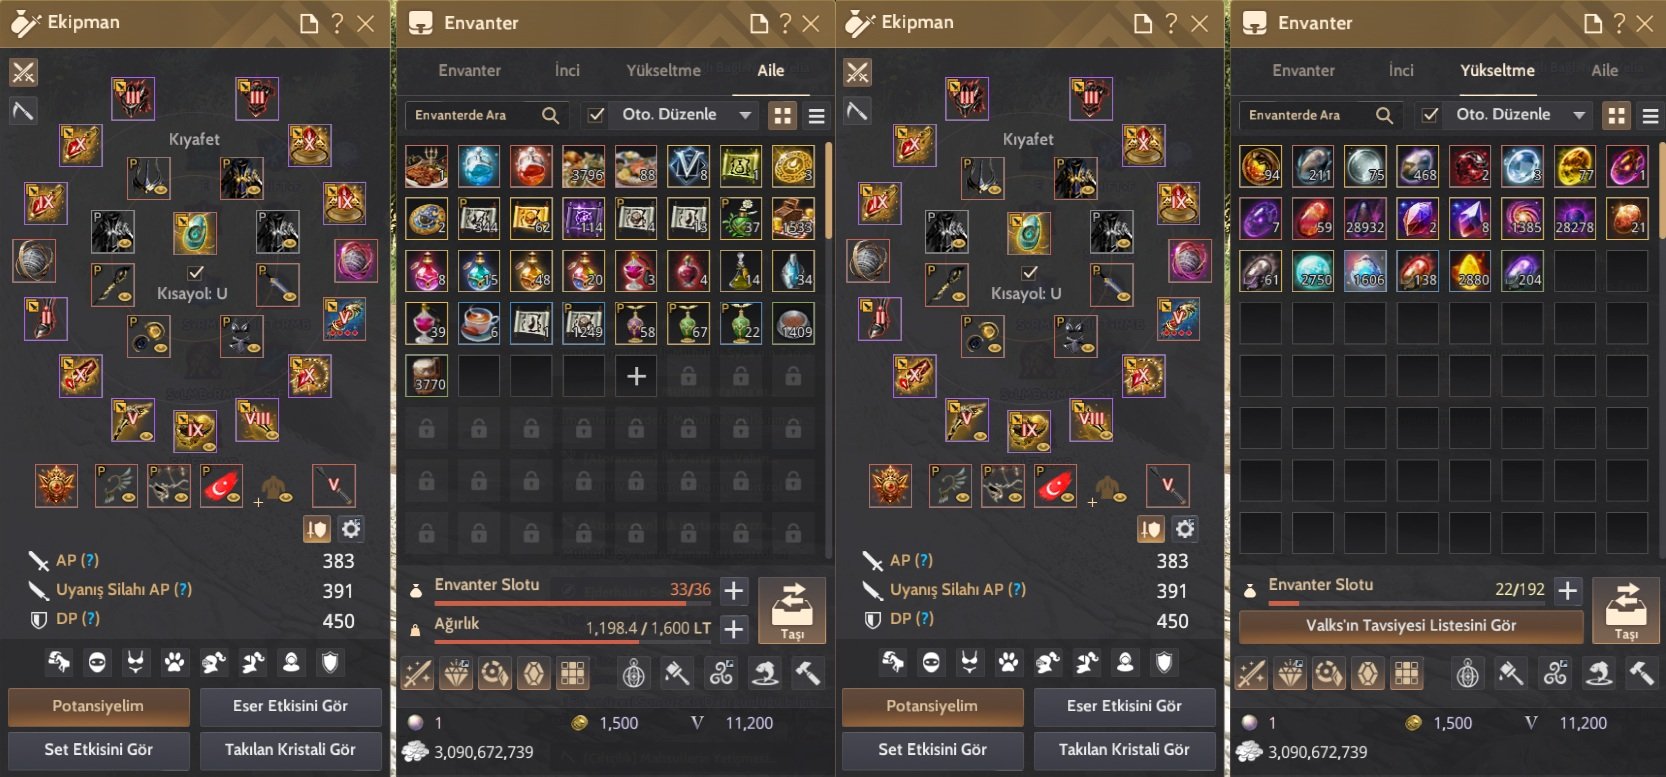This screenshot has width=1666, height=777.
Task: Toggle Oto. Düzenle checkbox in the Aile inventory
Action: point(596,115)
